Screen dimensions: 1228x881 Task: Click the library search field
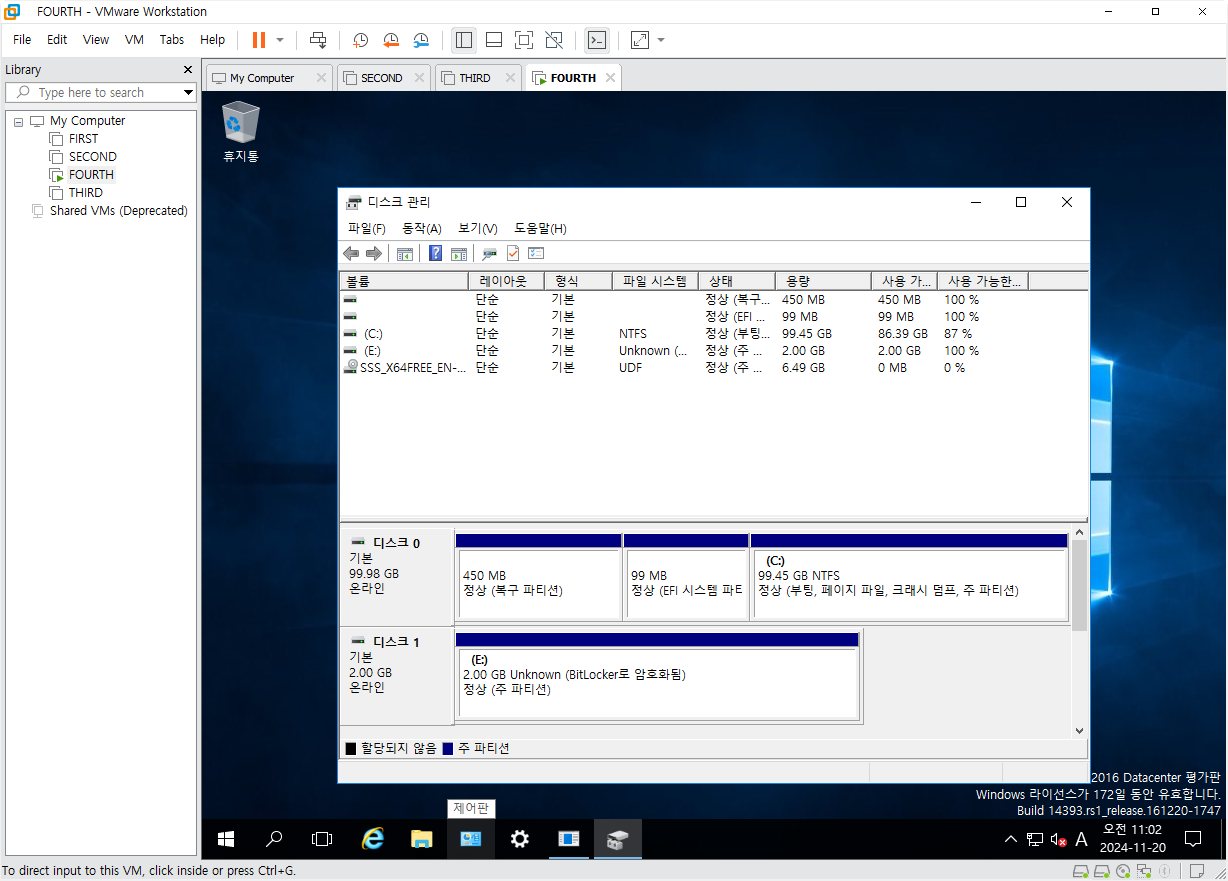click(100, 92)
